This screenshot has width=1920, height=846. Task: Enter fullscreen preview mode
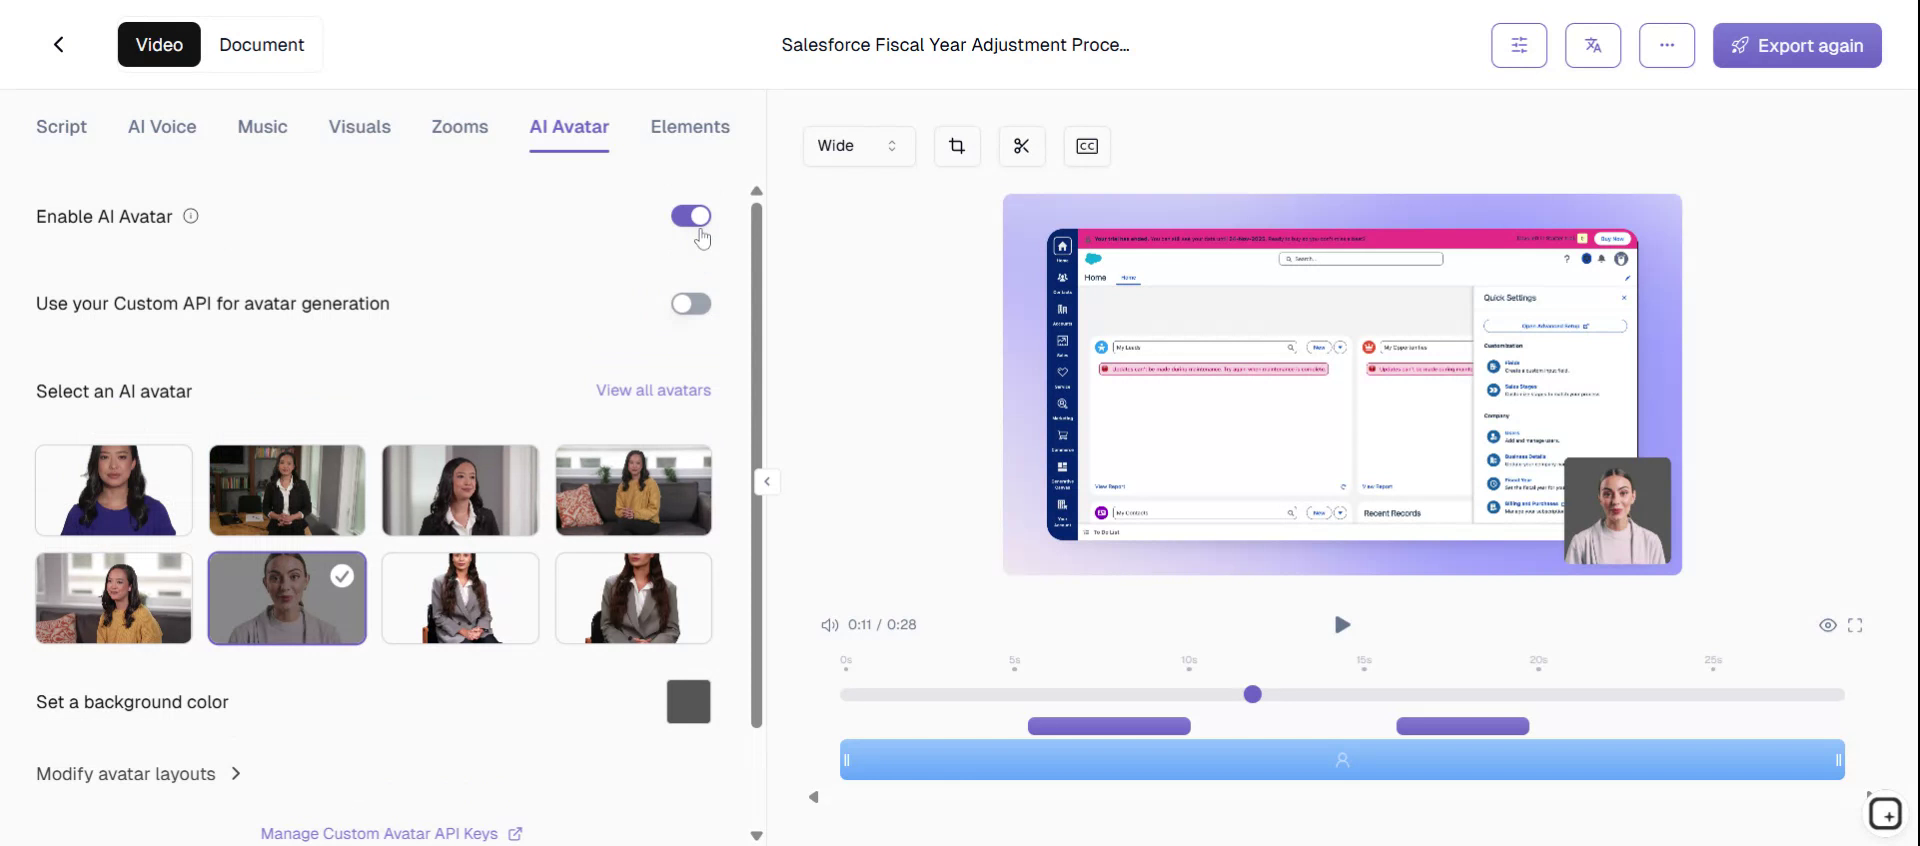(x=1855, y=625)
